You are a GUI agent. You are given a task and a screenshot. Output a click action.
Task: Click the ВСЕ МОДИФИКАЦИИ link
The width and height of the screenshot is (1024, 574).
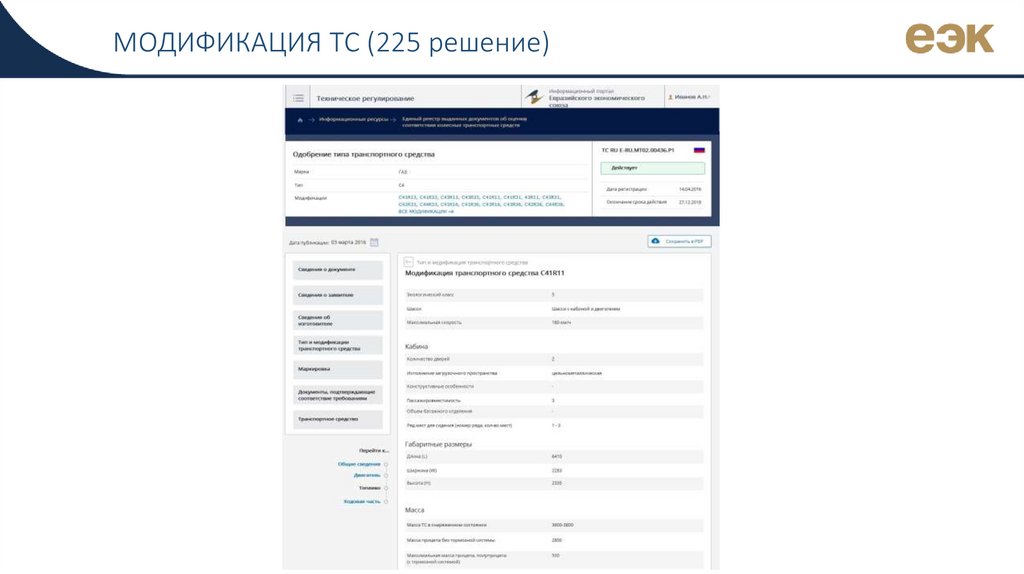(426, 212)
